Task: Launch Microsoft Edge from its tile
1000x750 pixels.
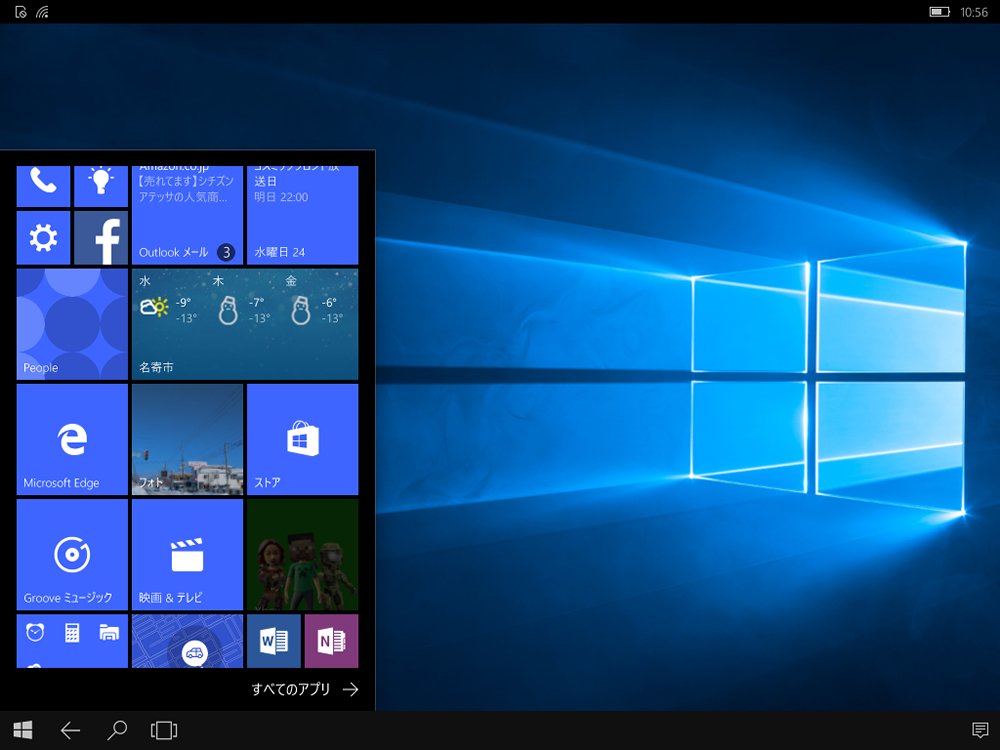Action: pyautogui.click(x=72, y=439)
